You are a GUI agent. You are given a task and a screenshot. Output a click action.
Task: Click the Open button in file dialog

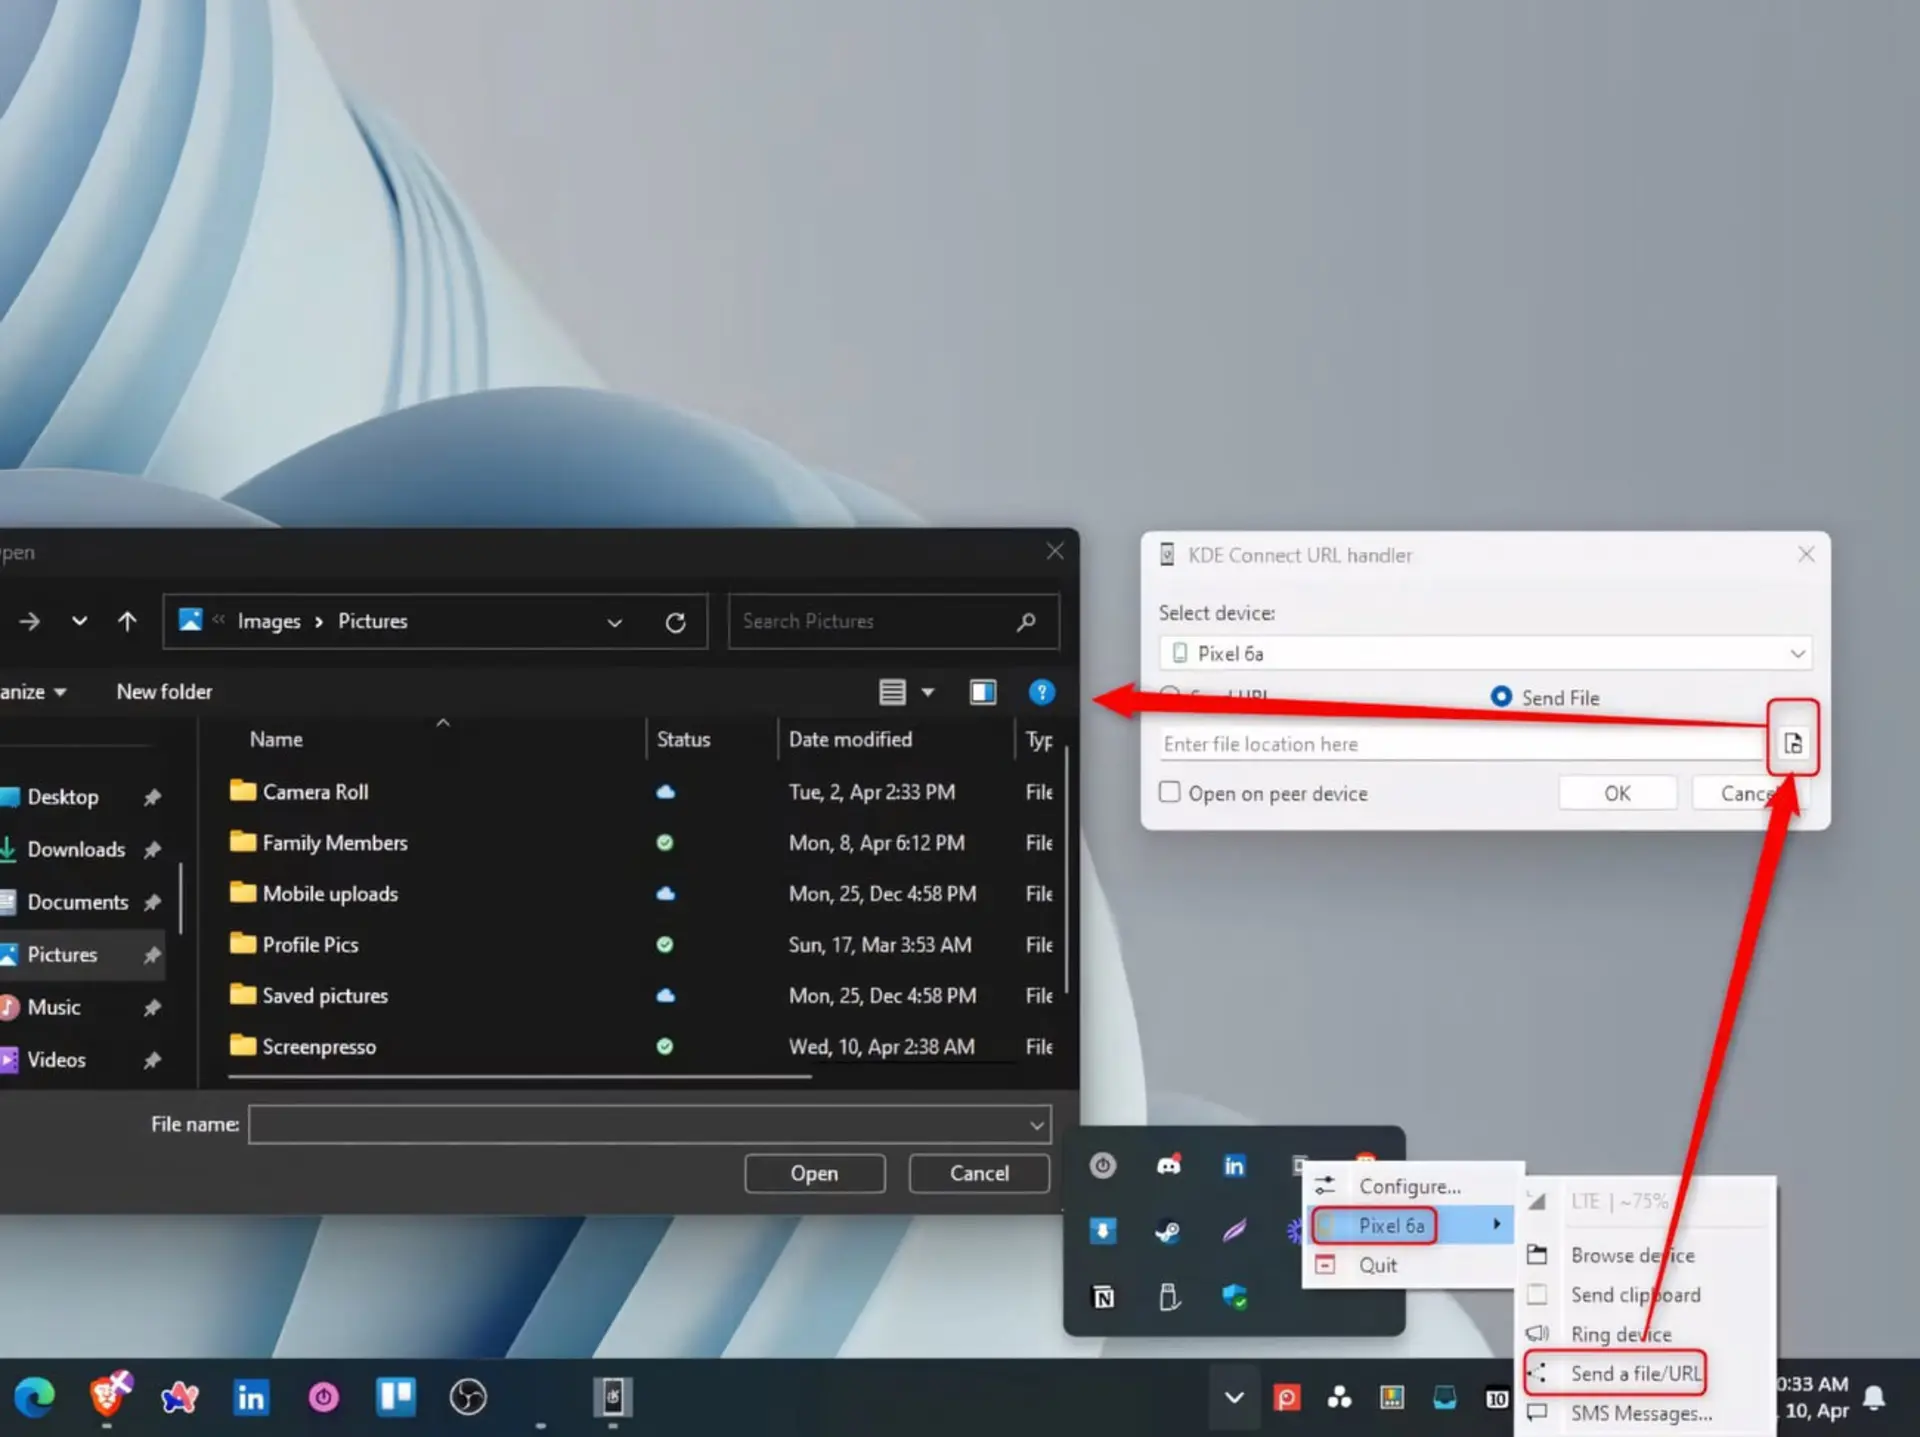click(x=814, y=1173)
